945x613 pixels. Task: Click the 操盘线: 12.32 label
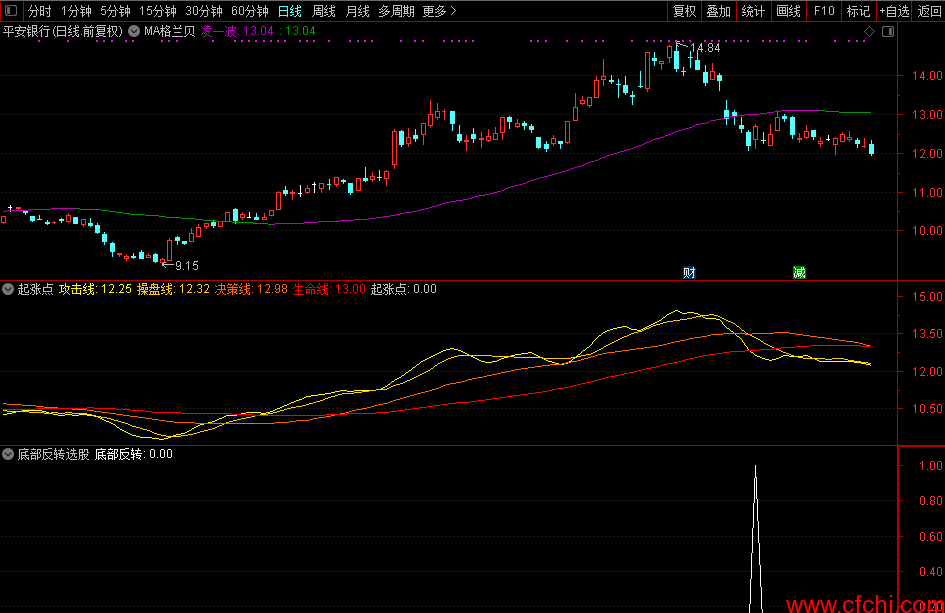[x=173, y=289]
